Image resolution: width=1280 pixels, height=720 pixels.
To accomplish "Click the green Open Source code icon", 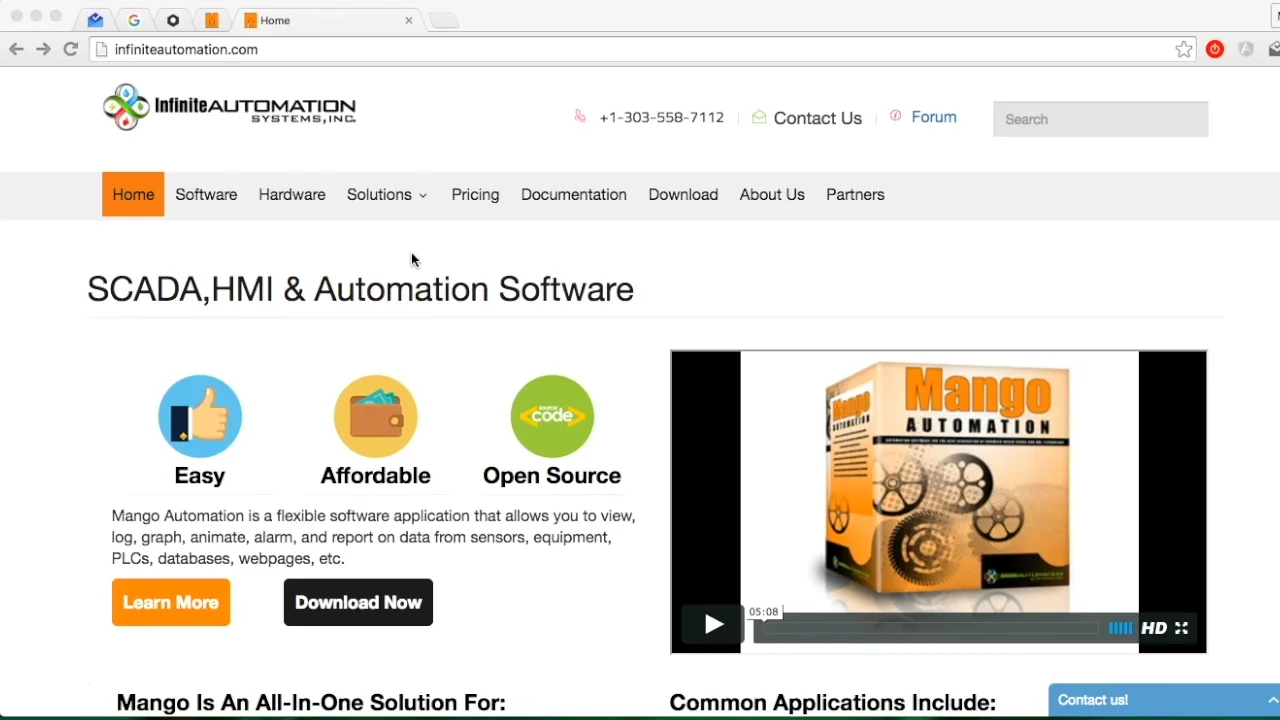I will (x=552, y=416).
